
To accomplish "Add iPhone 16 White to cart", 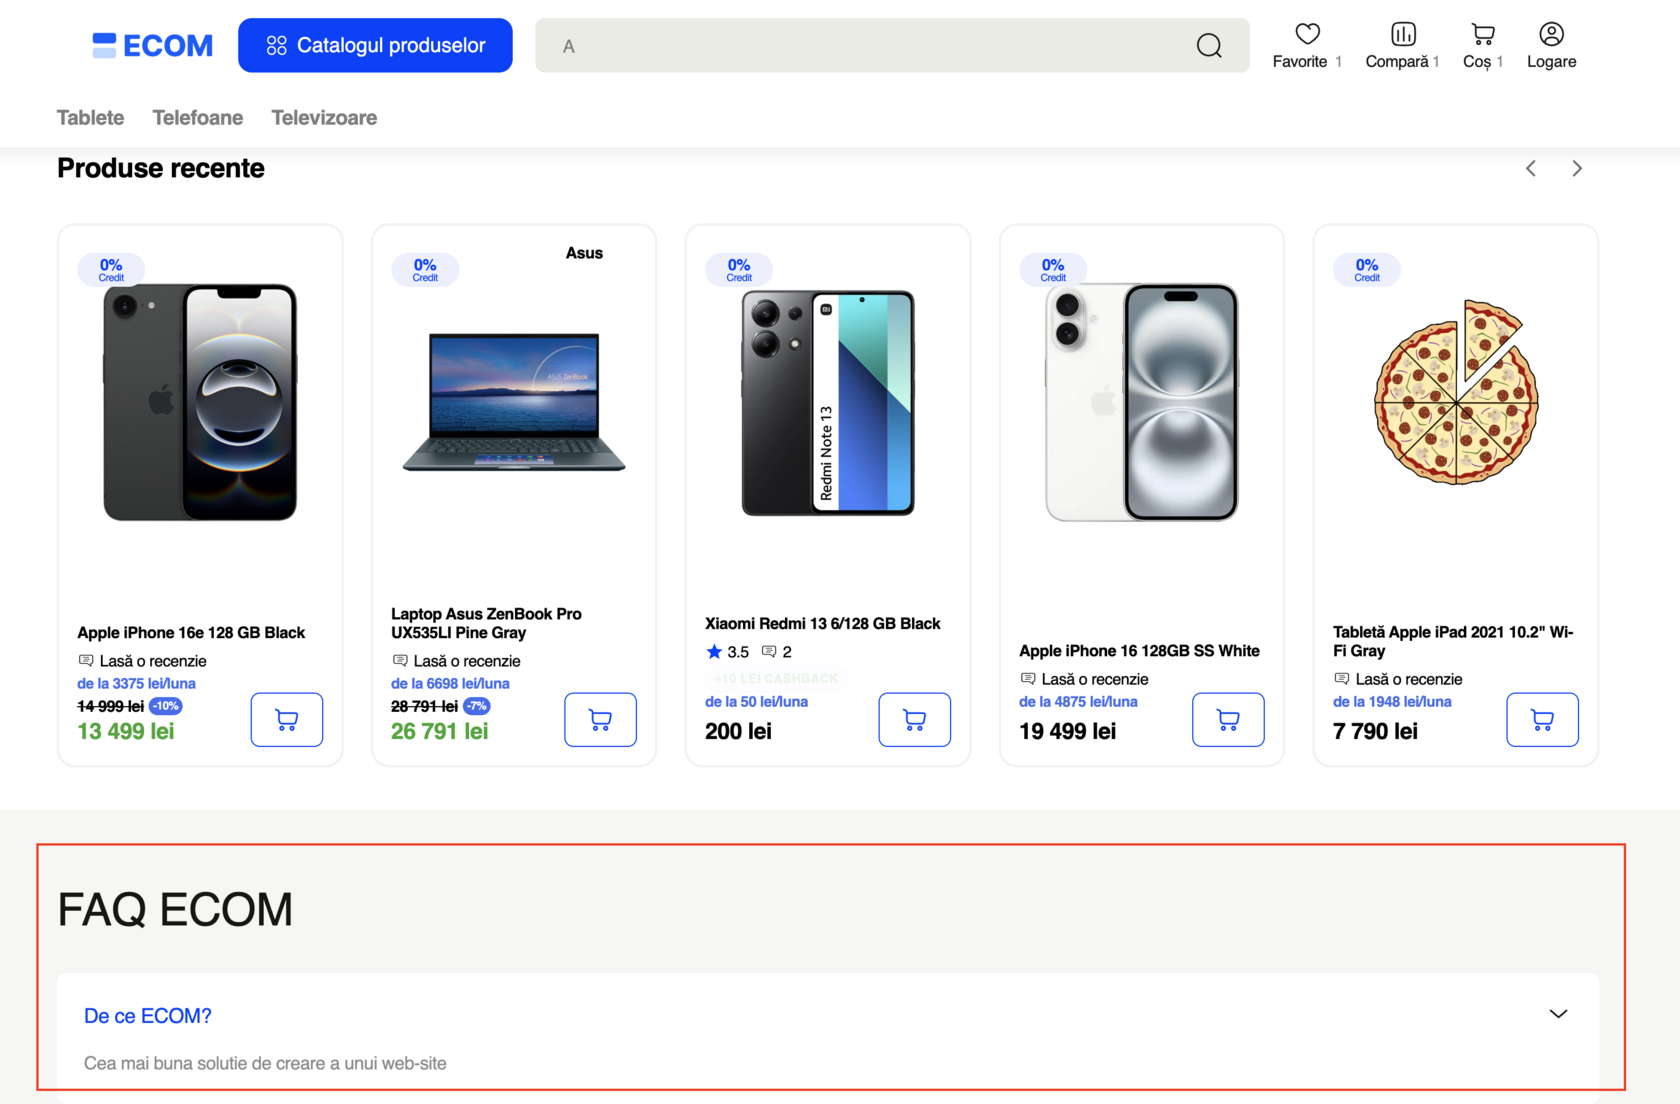I will pos(1228,719).
